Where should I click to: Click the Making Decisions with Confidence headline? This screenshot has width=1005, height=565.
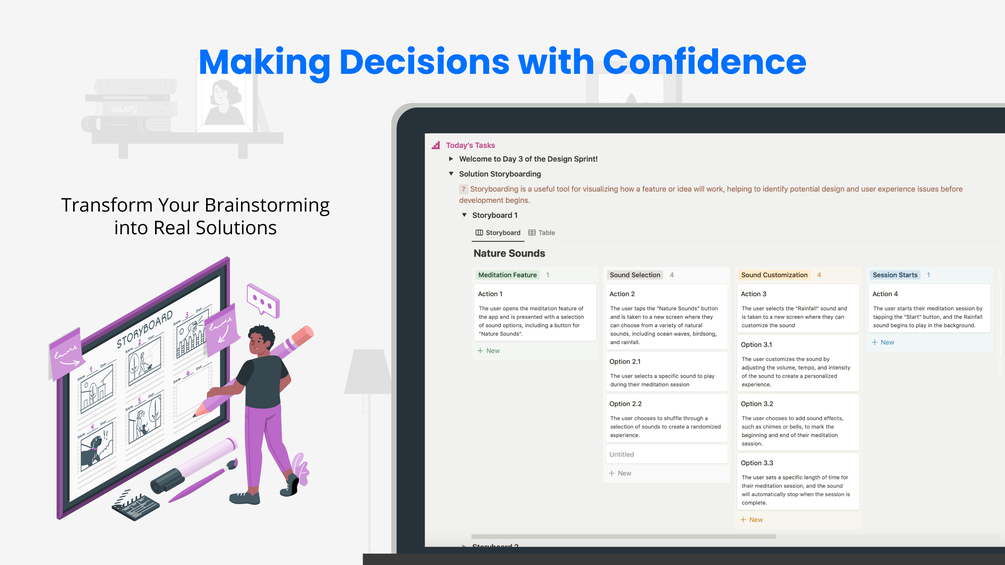pyautogui.click(x=502, y=62)
